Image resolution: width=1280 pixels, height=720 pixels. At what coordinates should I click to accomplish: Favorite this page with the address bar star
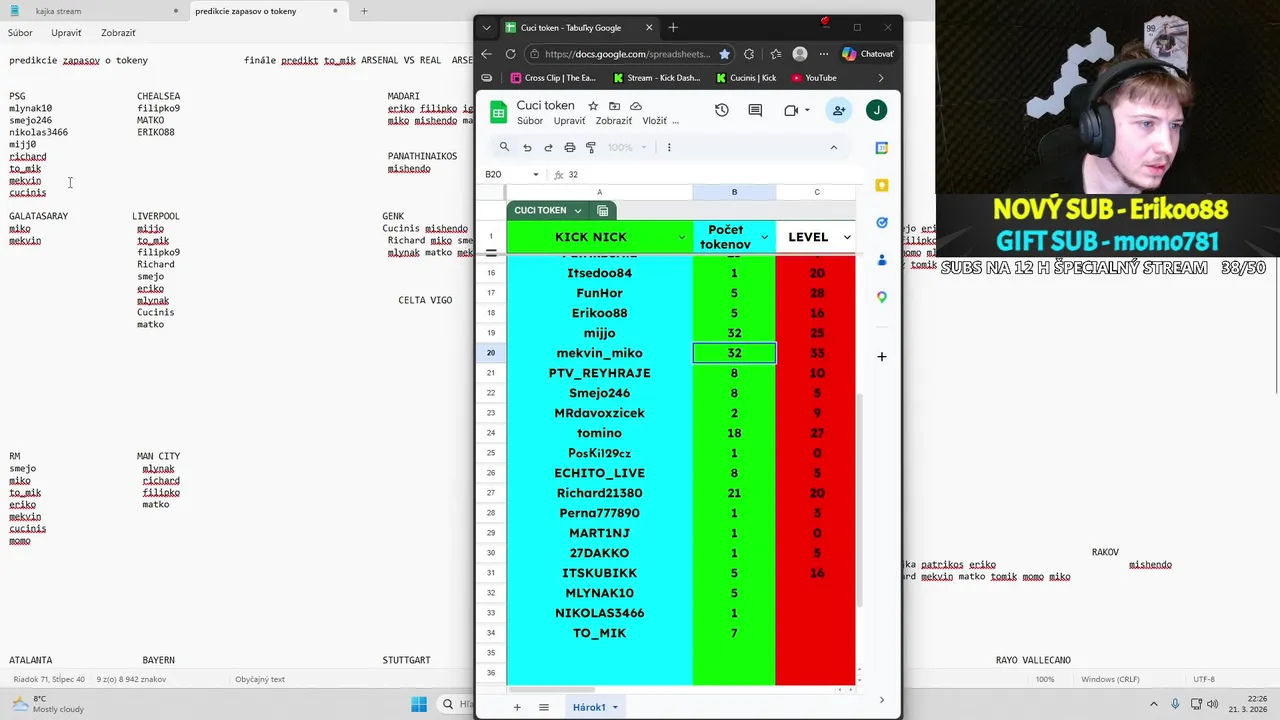click(x=724, y=54)
